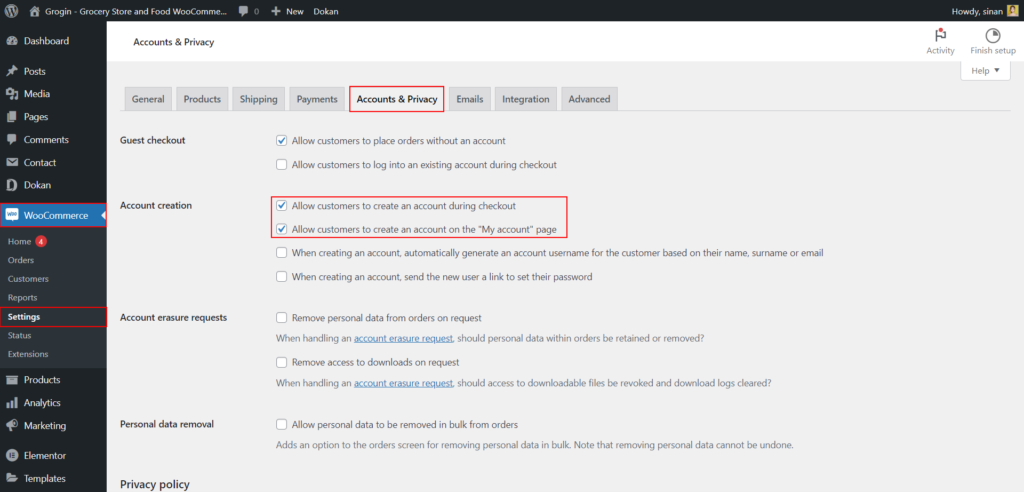1024x492 pixels.
Task: Open Customers in WooCommerce submenu
Action: click(28, 279)
